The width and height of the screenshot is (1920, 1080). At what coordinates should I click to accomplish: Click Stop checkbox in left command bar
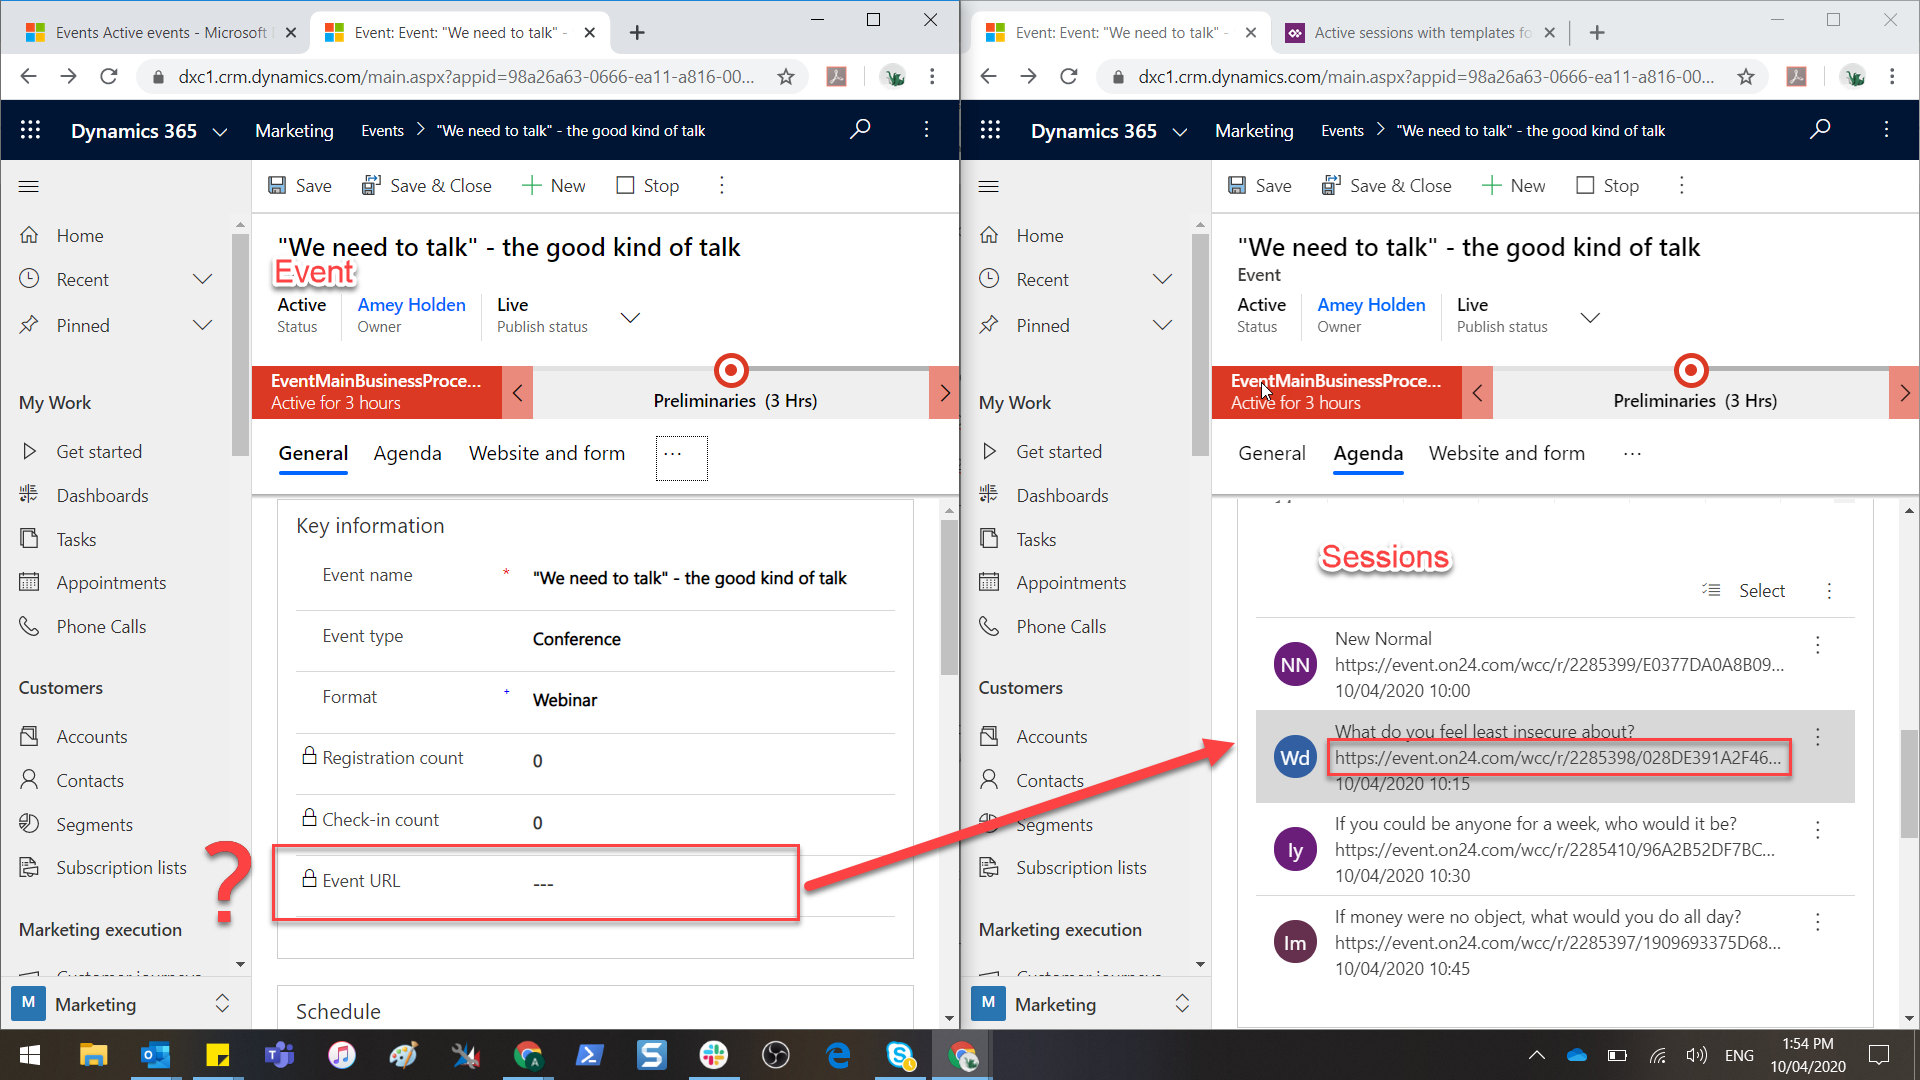point(625,186)
